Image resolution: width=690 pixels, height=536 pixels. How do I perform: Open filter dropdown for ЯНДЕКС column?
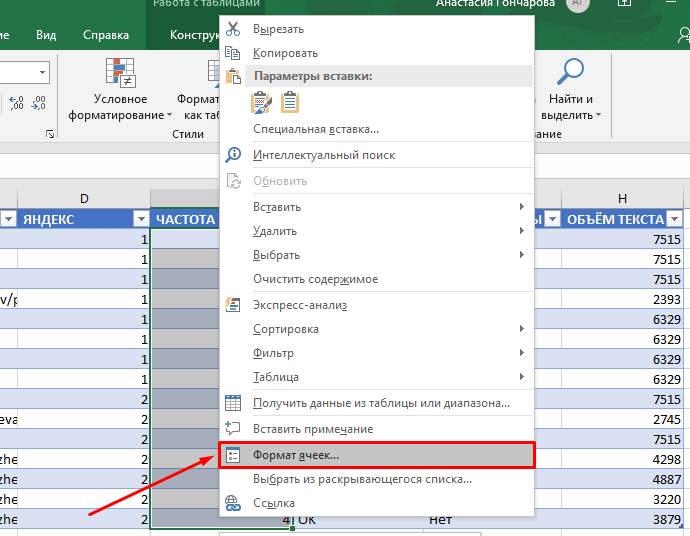tap(141, 219)
